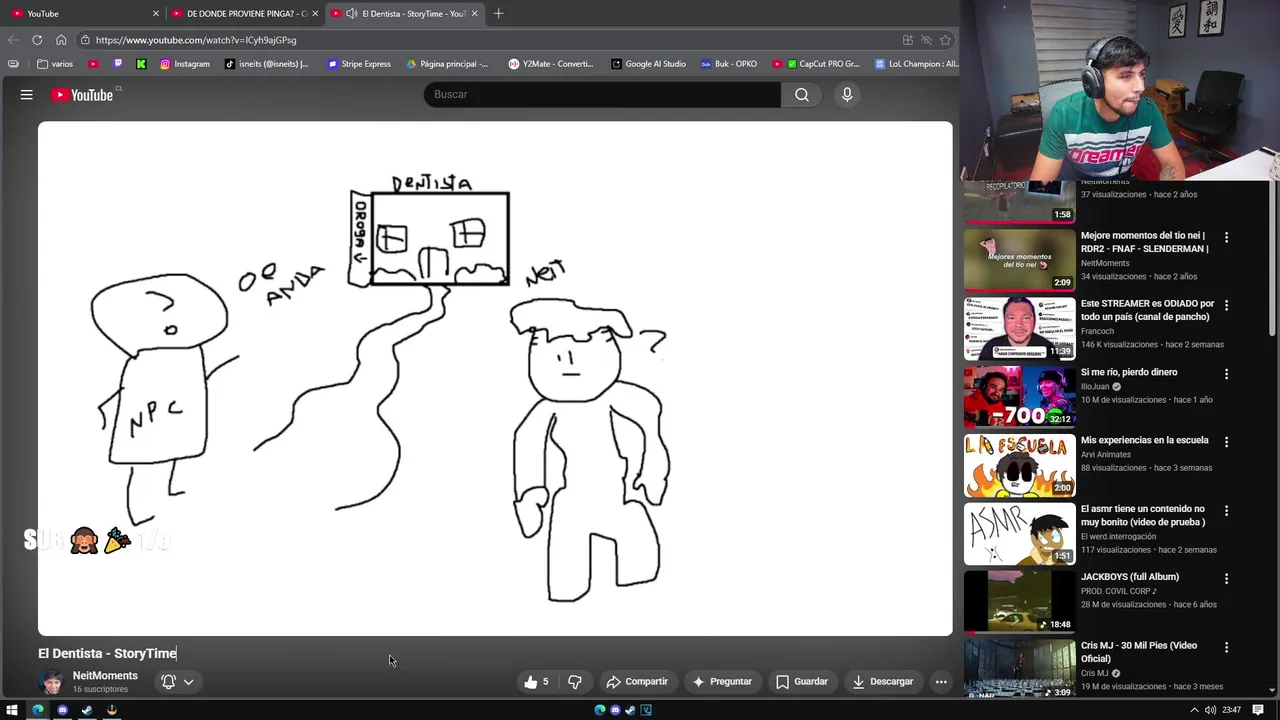Click the magnifier search button
The height and width of the screenshot is (720, 1280).
pos(802,94)
